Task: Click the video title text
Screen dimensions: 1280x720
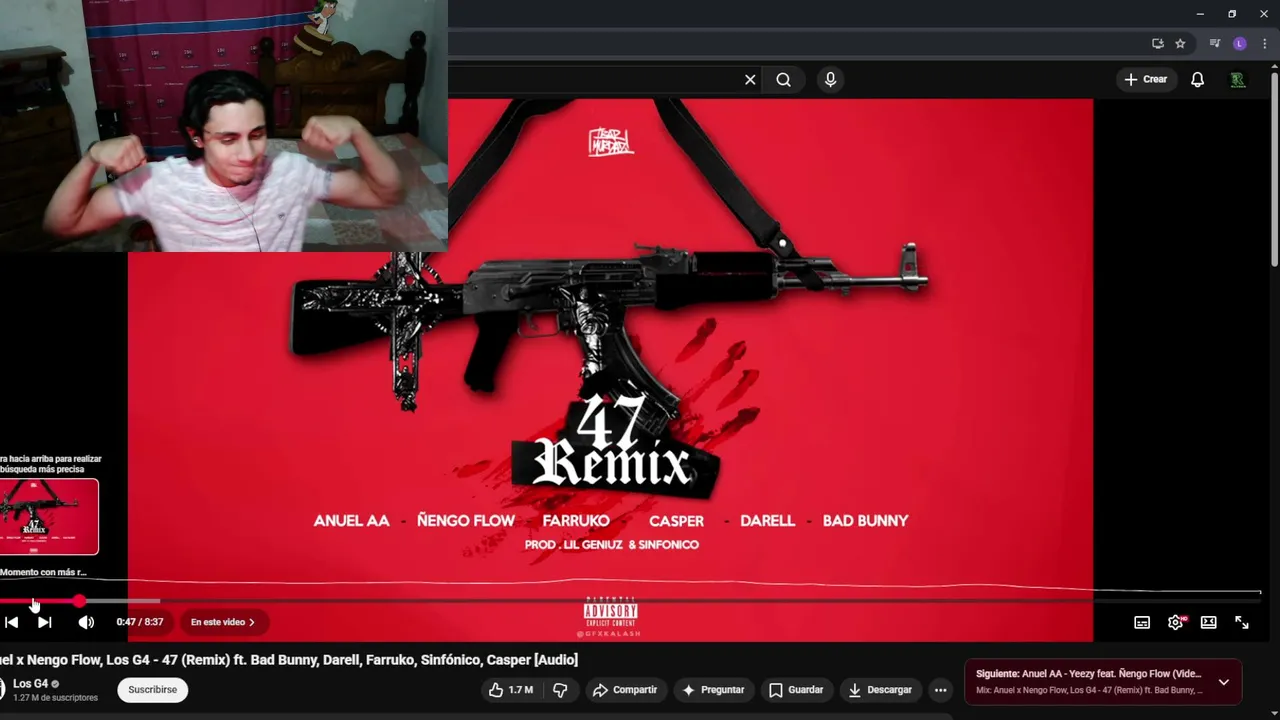Action: tap(289, 660)
